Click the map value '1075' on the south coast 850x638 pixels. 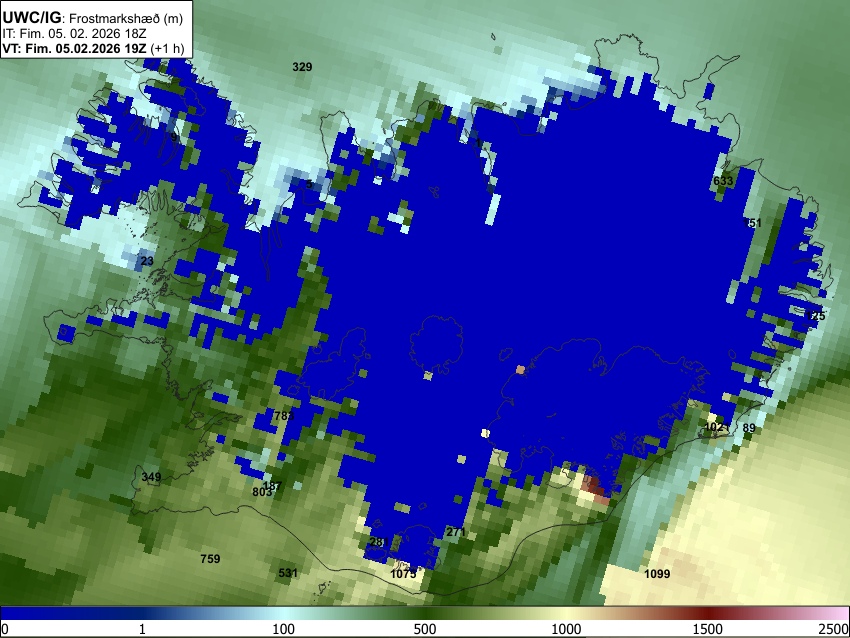point(403,573)
